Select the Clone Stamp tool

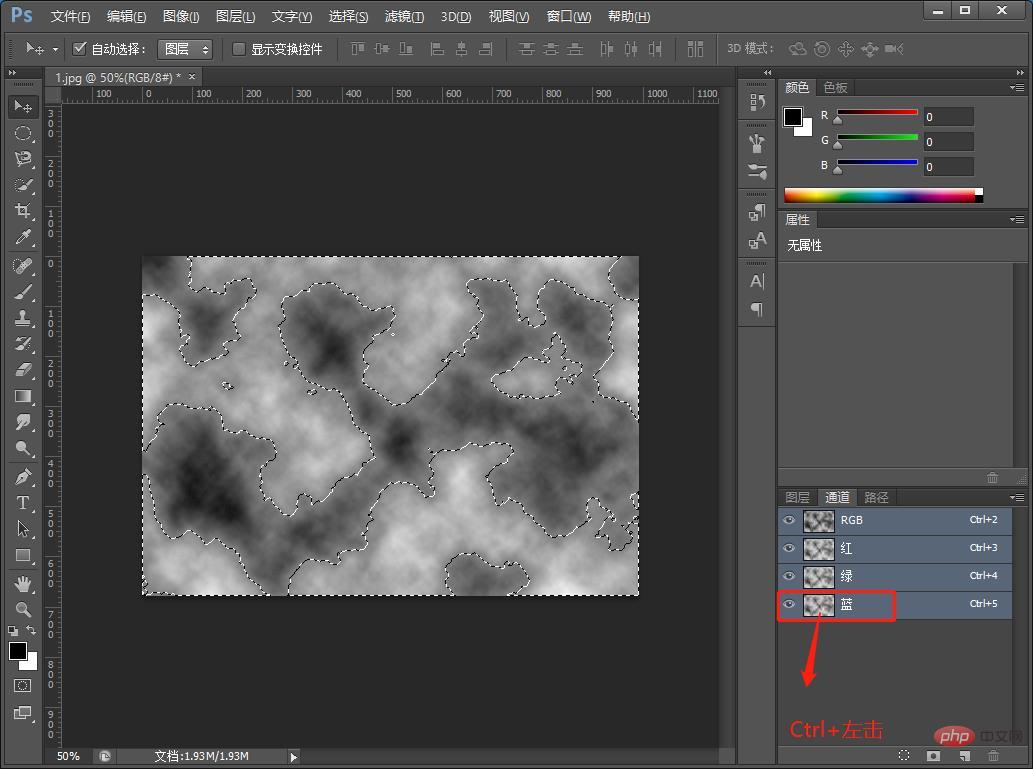tap(23, 318)
